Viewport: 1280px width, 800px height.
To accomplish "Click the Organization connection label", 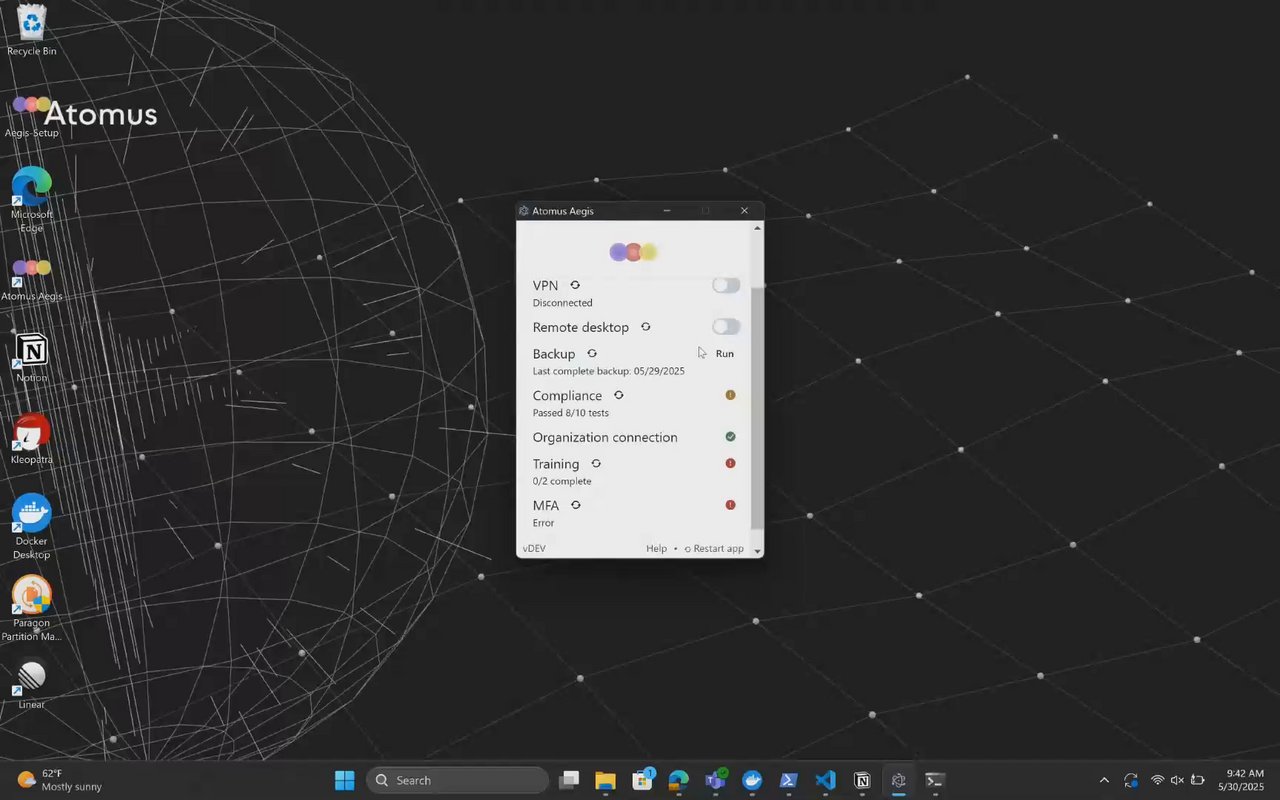I will point(605,437).
